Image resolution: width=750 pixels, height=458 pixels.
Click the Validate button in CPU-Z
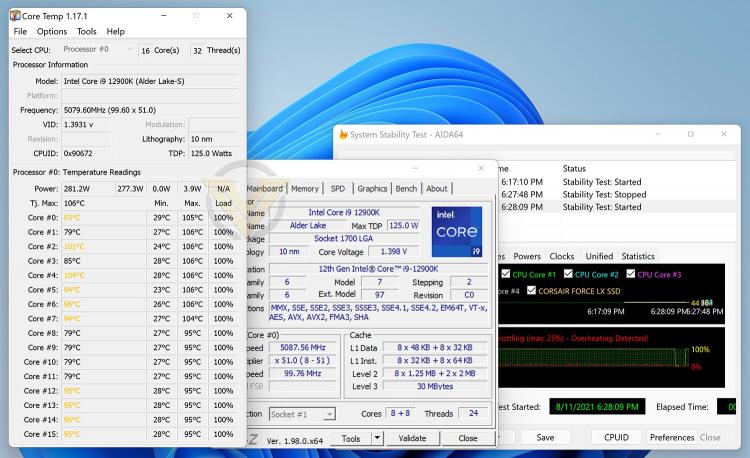point(412,438)
